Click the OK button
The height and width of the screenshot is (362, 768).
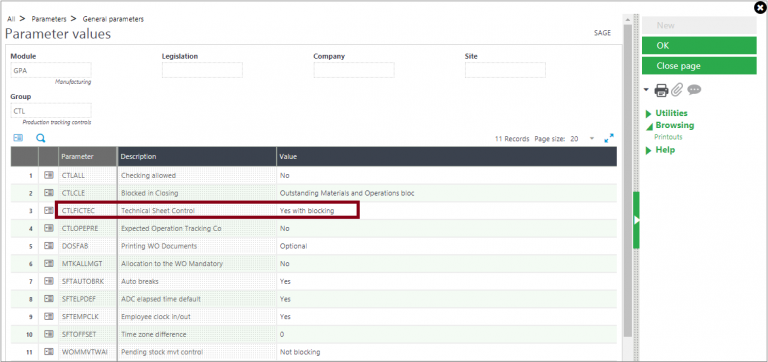tap(699, 46)
